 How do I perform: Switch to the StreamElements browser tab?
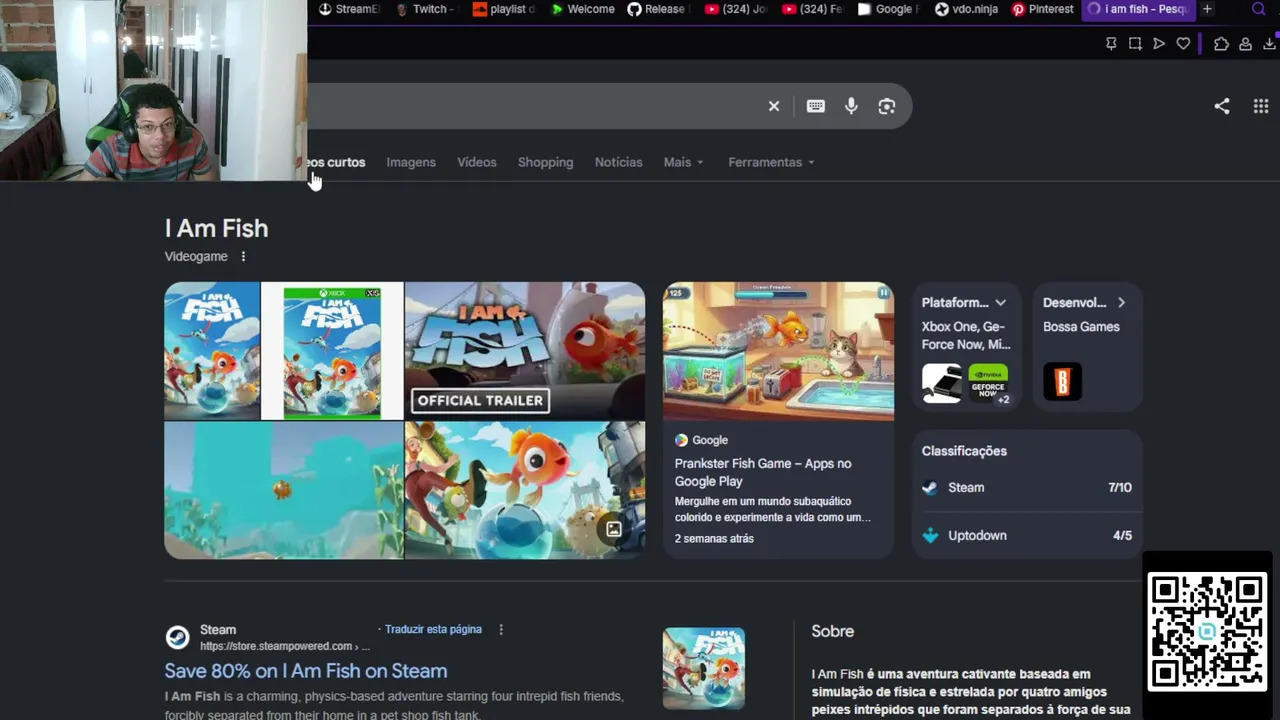point(349,9)
